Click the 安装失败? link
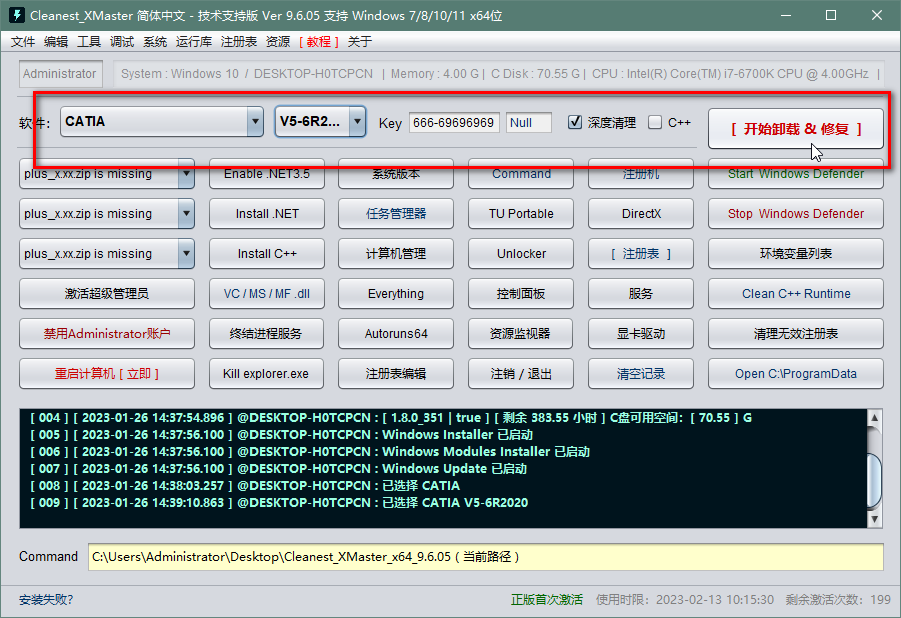901x618 pixels. [x=46, y=600]
